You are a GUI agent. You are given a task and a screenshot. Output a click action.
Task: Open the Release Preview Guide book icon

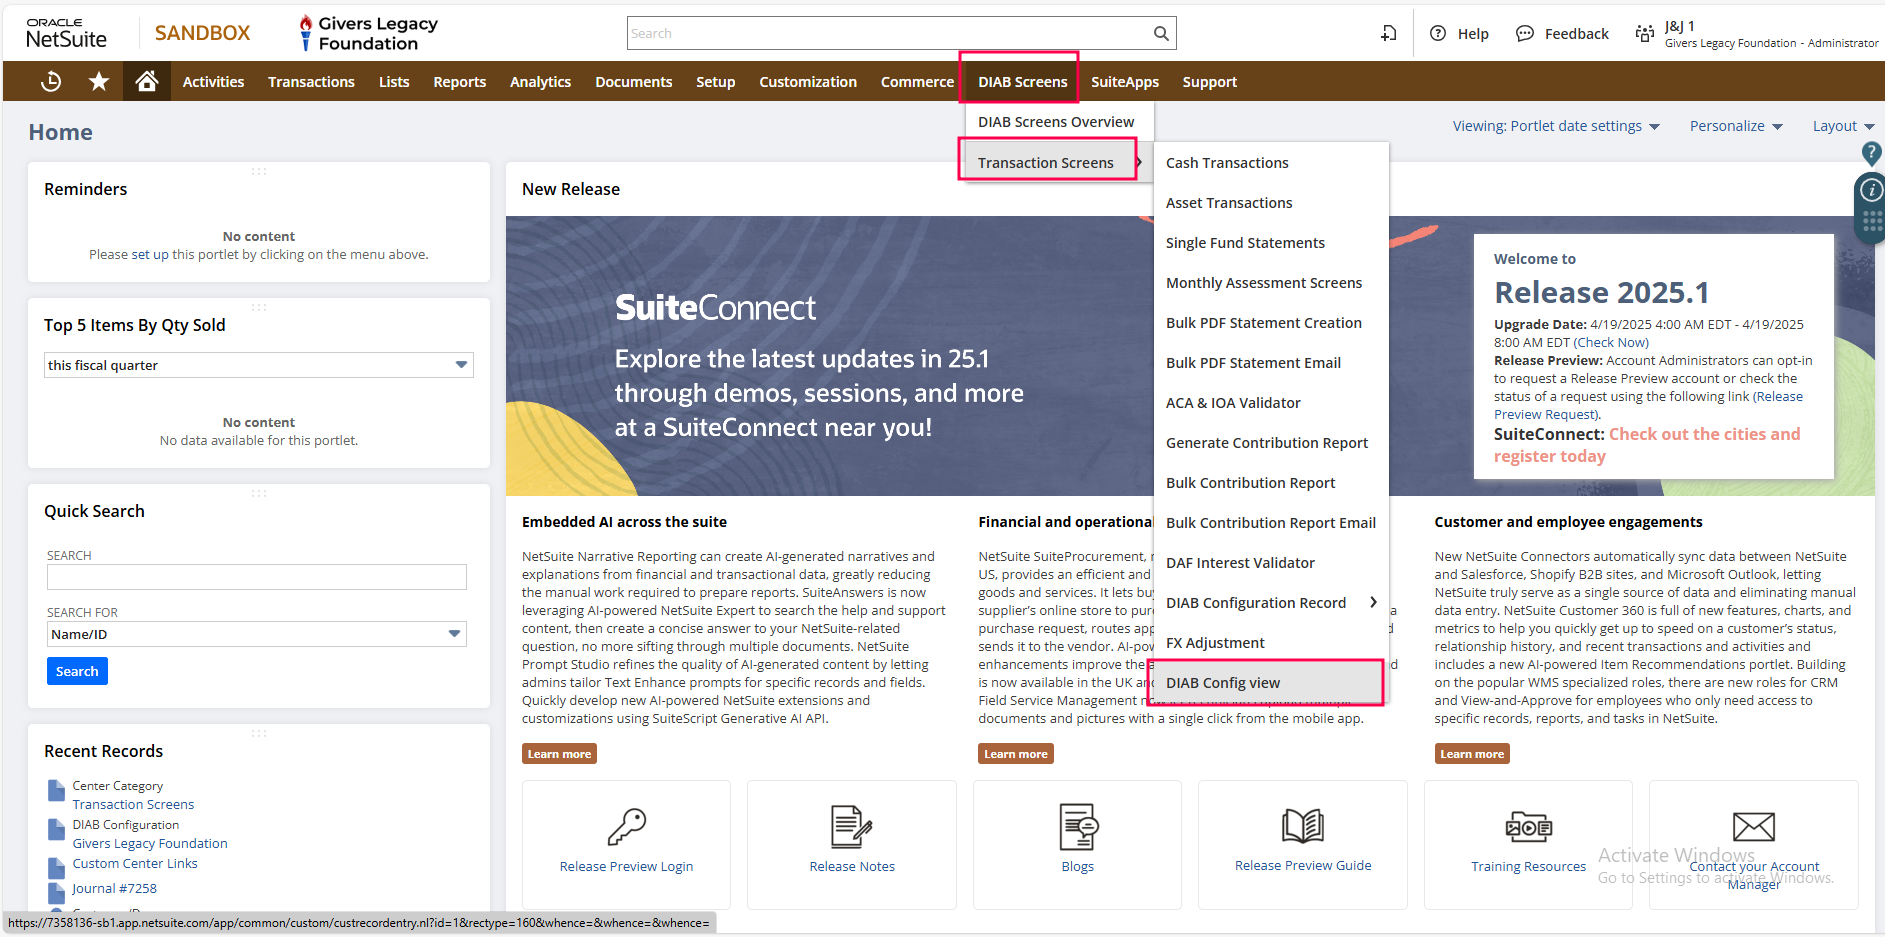point(1303,827)
